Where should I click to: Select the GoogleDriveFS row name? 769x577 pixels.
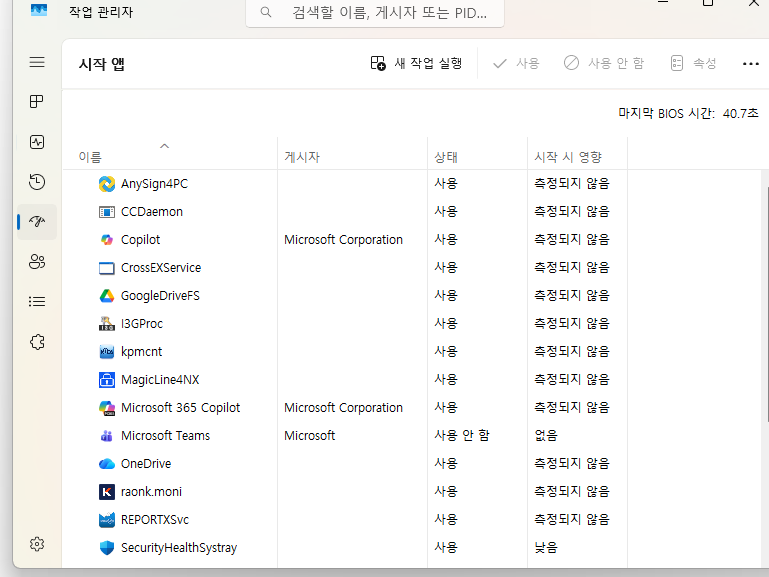160,296
